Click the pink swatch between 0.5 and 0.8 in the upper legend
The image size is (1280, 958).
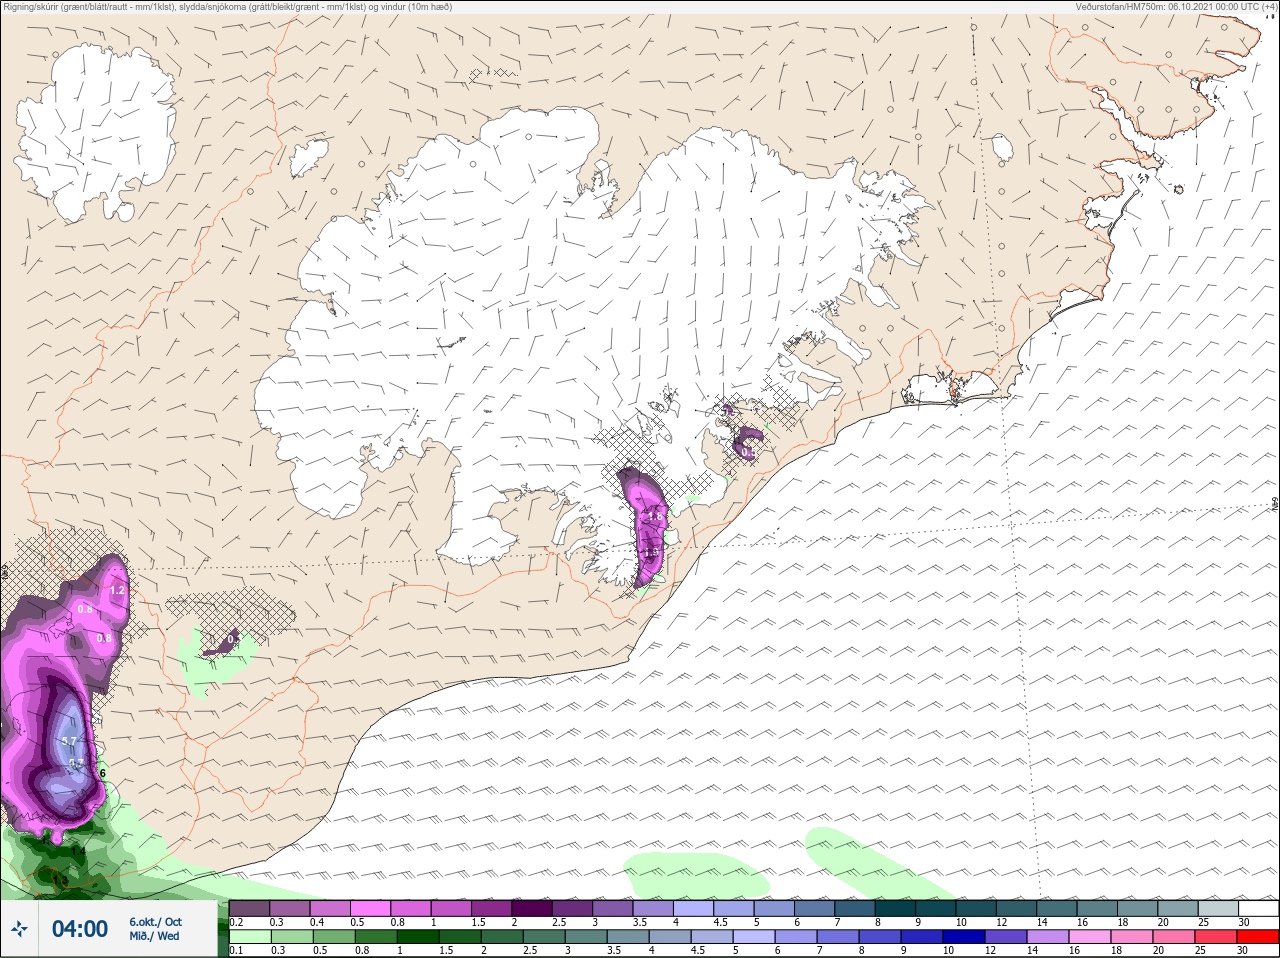point(371,908)
